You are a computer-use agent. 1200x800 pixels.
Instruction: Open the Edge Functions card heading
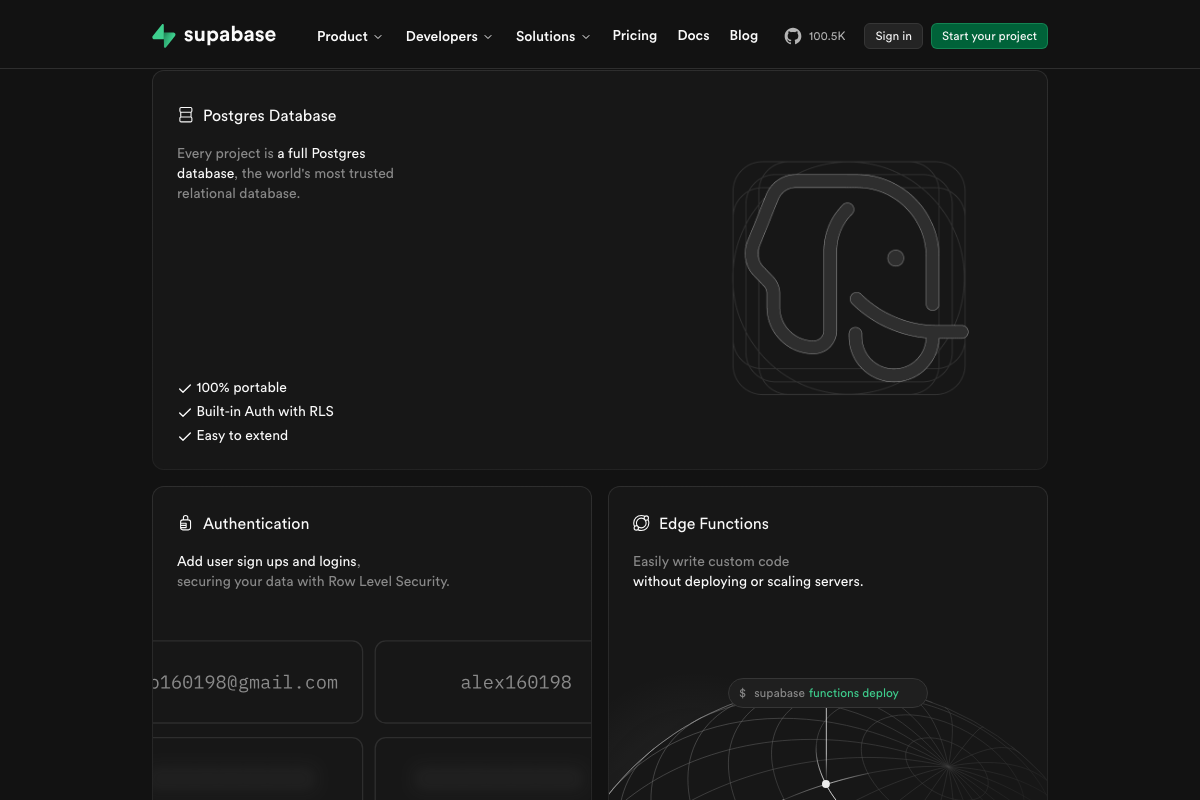714,523
